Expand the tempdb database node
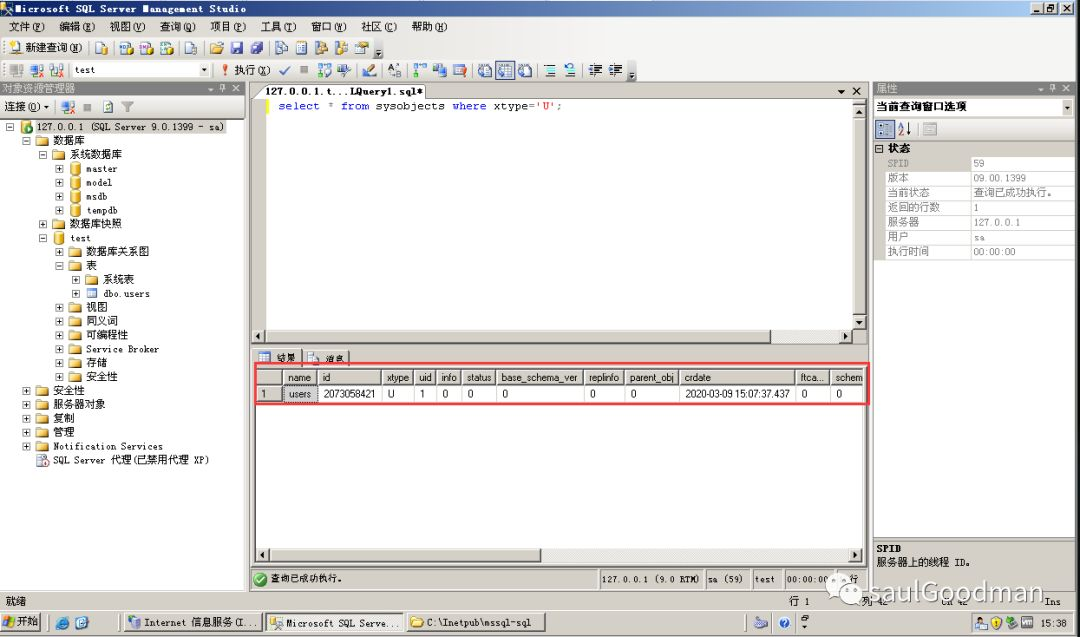1080x637 pixels. (x=59, y=210)
